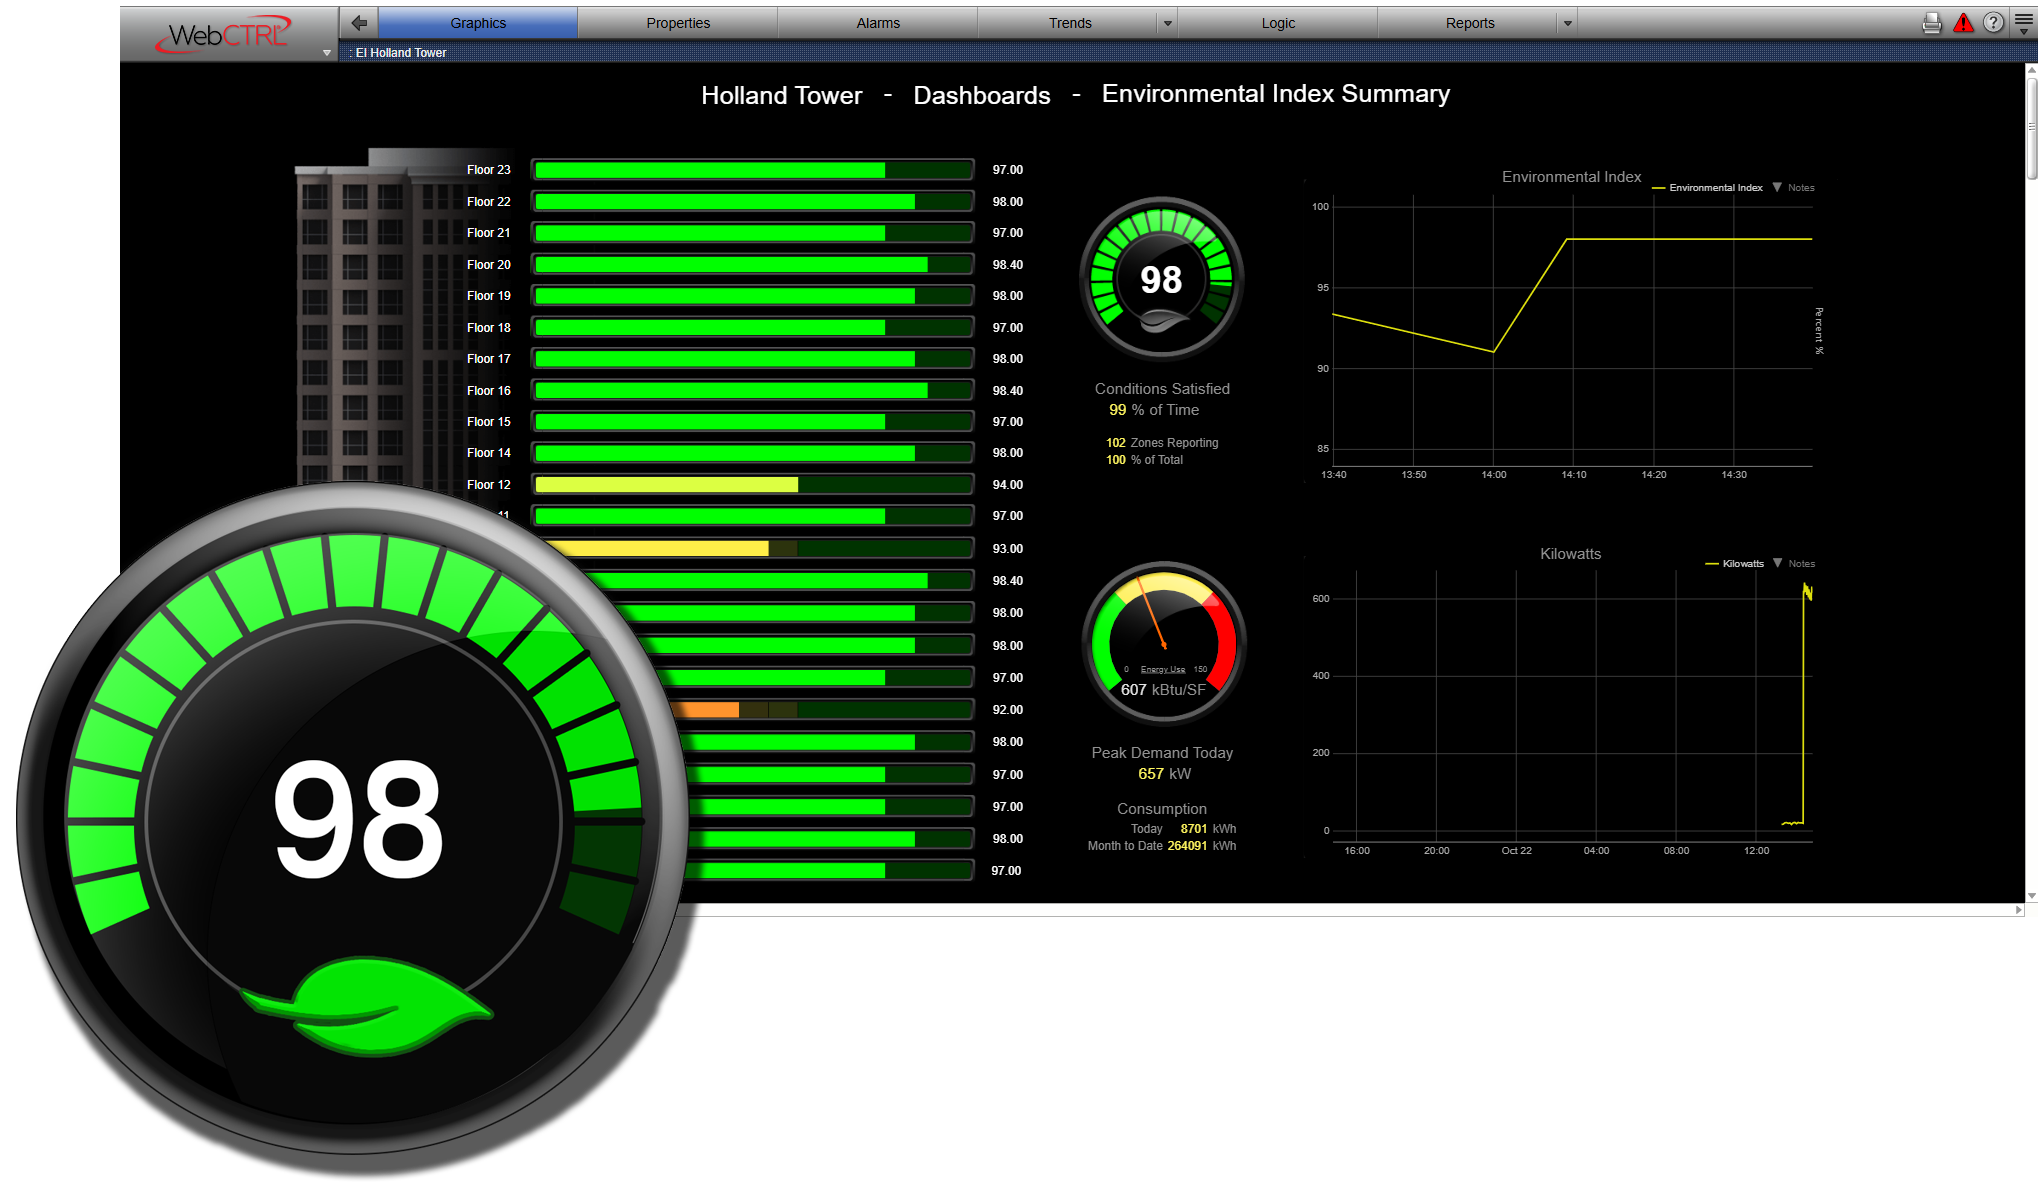Toggle Environmental Index legend series
The width and height of the screenshot is (2043, 1201).
[1714, 188]
